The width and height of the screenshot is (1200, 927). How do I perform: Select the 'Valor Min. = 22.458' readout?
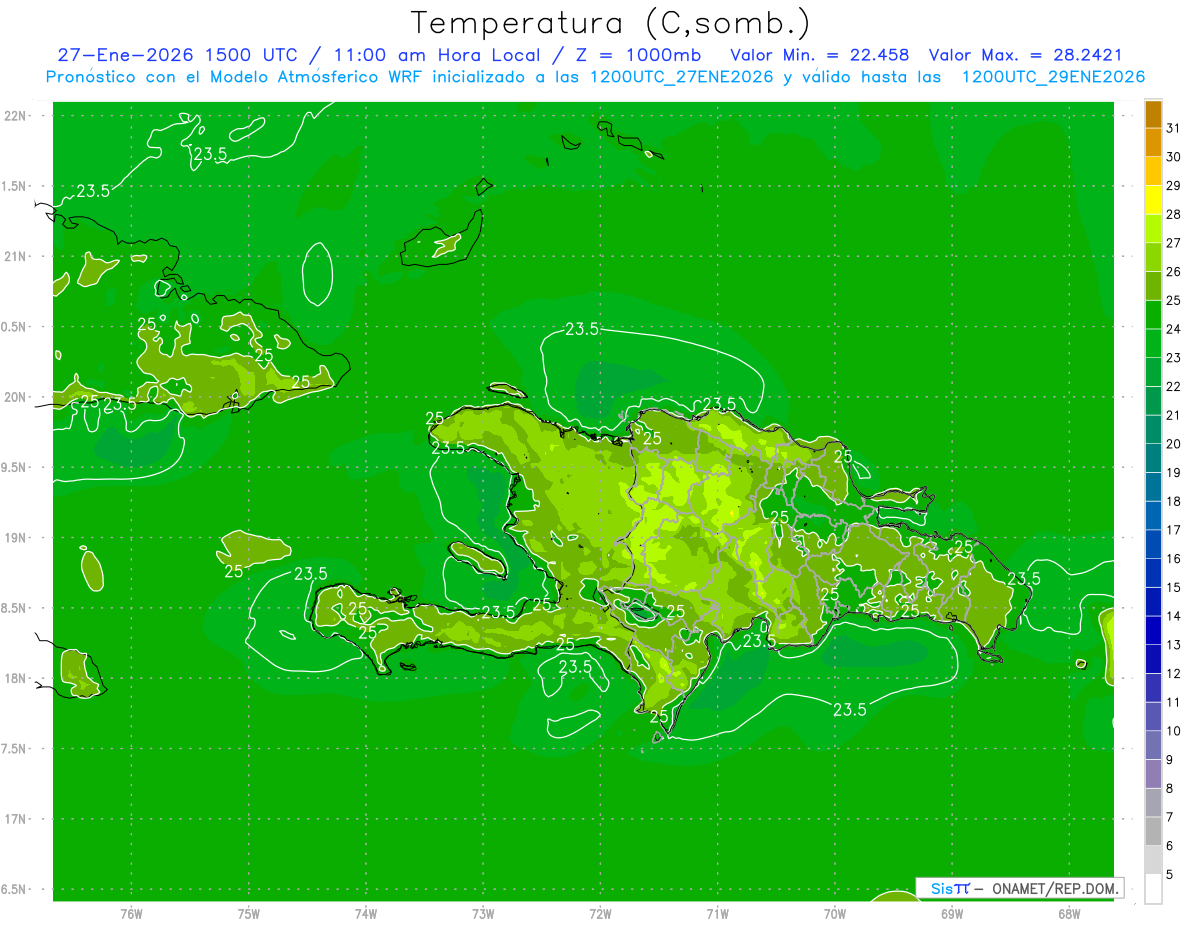(820, 55)
